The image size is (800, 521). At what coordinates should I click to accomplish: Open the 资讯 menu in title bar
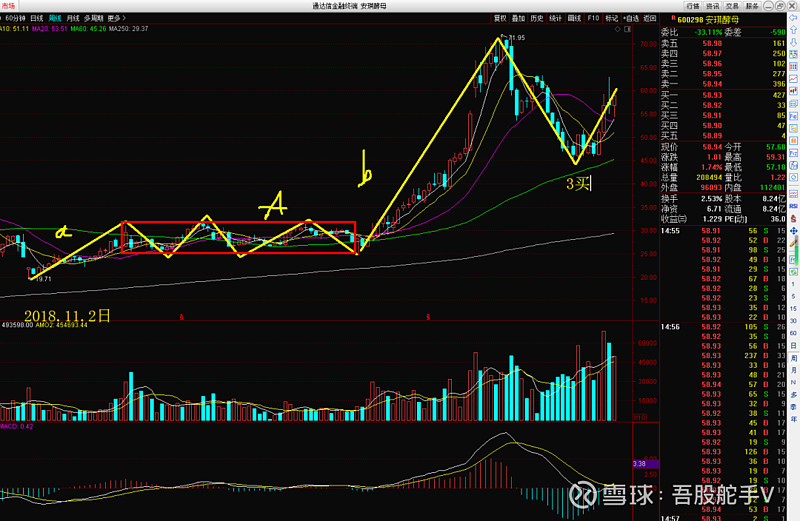[712, 6]
